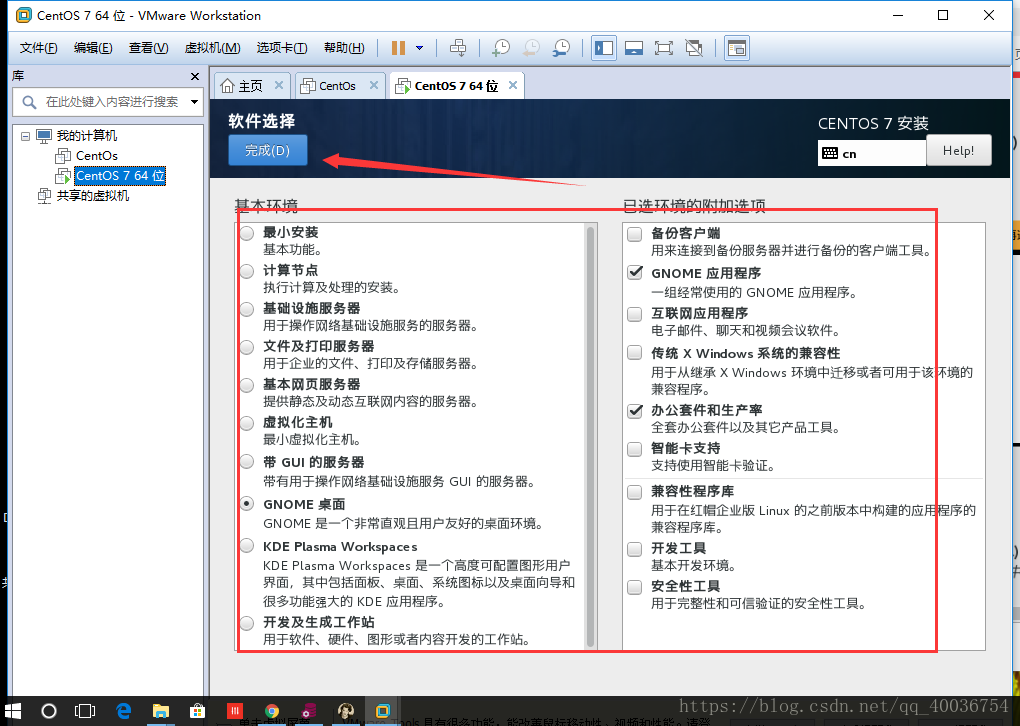The height and width of the screenshot is (726, 1020).
Task: Click the base environment list scrollbar
Action: pyautogui.click(x=591, y=436)
